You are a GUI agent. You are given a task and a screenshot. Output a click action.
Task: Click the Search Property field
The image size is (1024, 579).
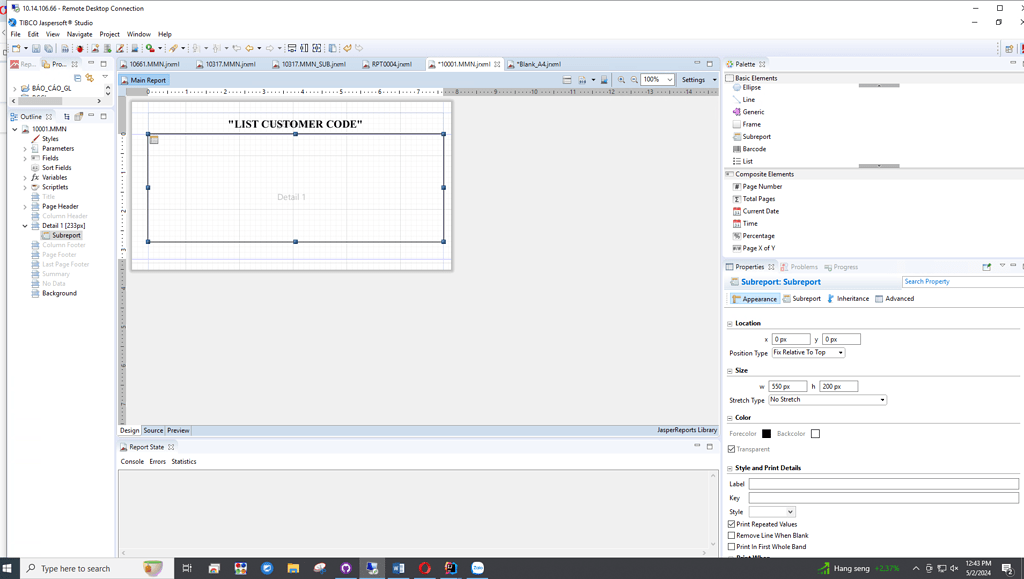click(x=963, y=282)
